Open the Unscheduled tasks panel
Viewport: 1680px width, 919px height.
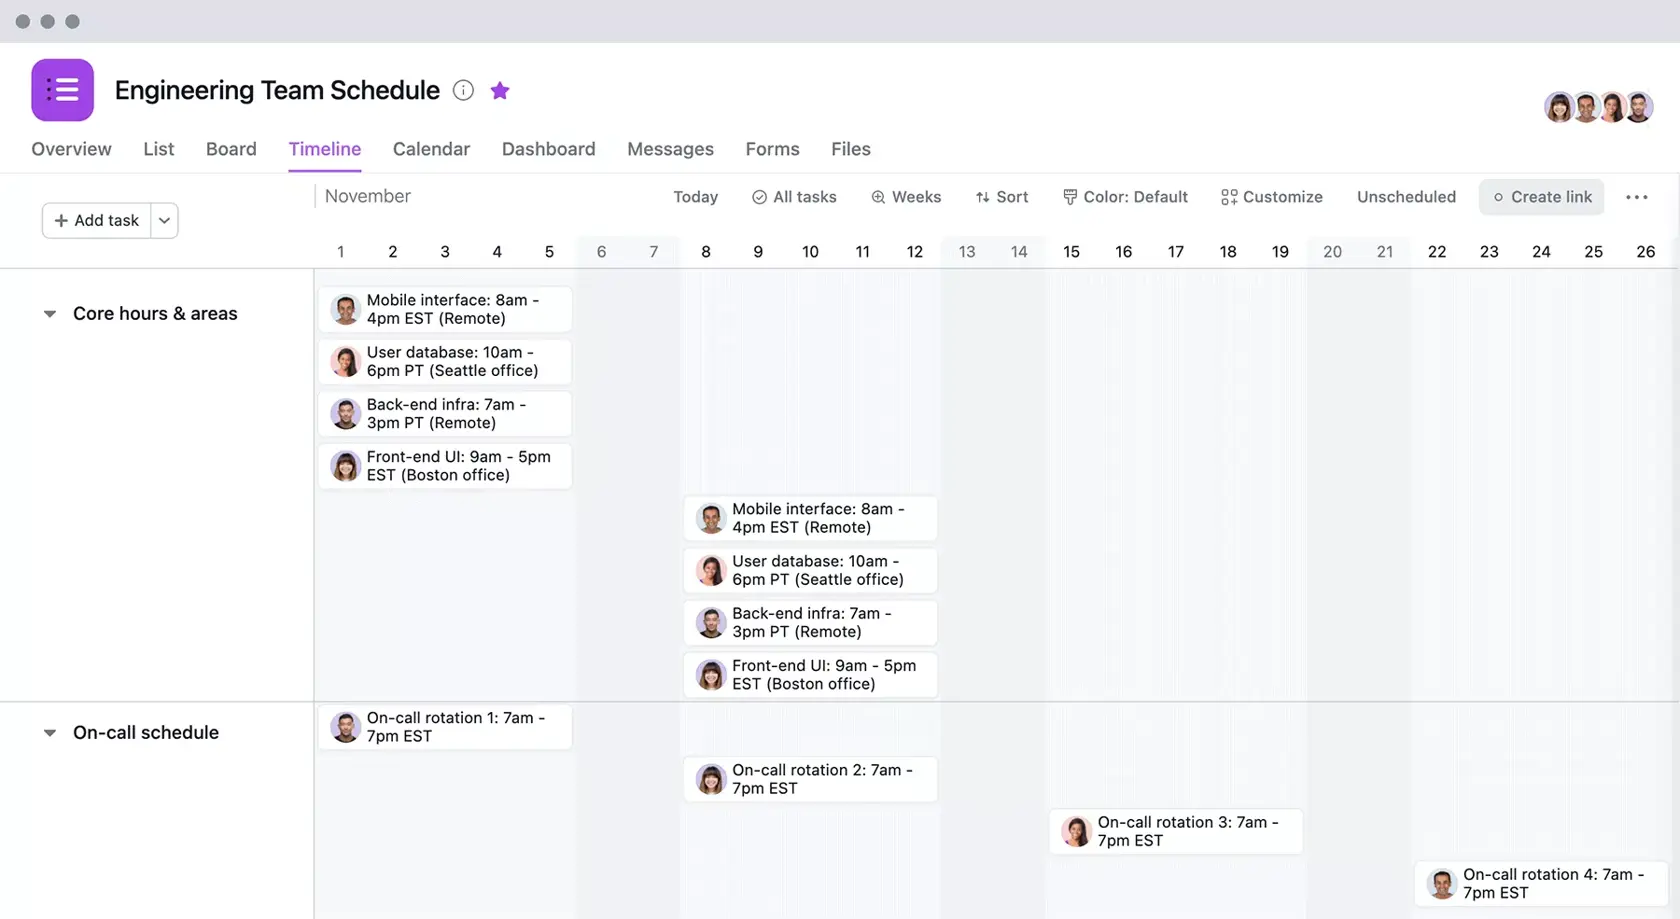tap(1406, 197)
